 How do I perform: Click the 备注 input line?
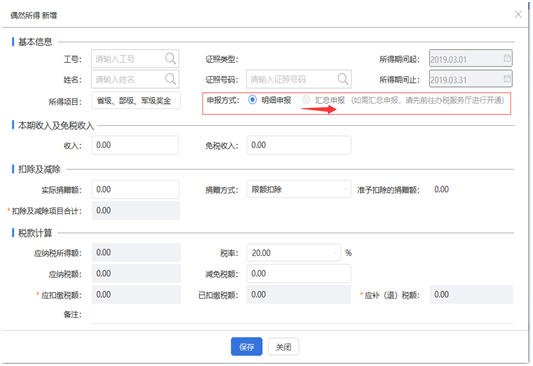tap(302, 315)
